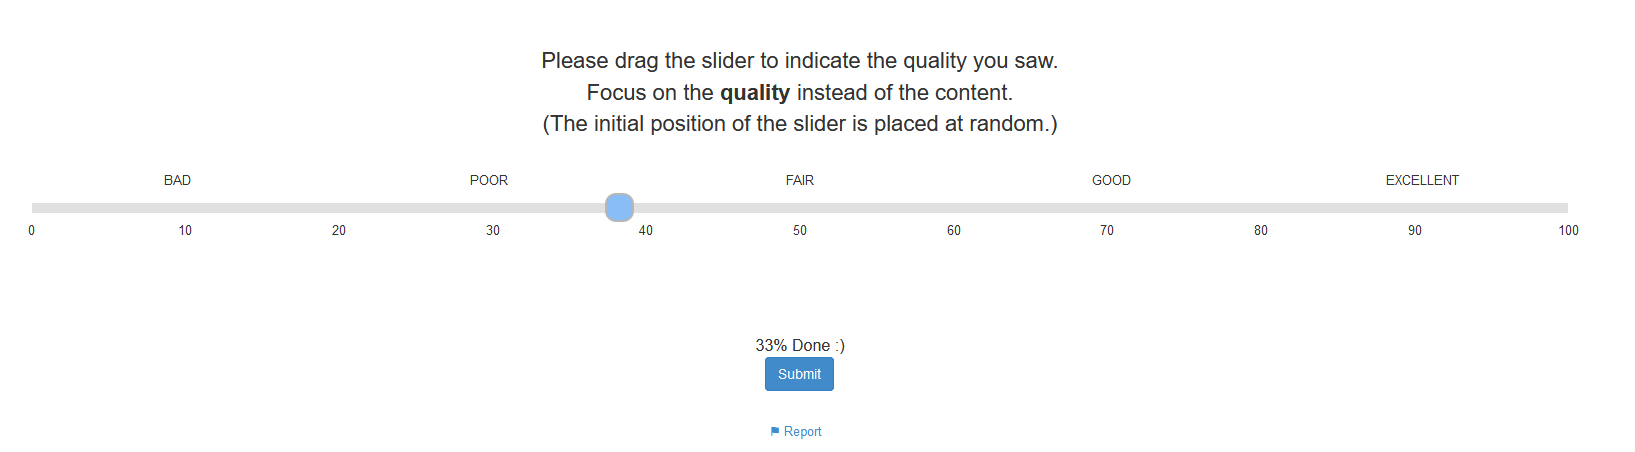Select the POOR quality label
The image size is (1635, 452).
point(489,181)
